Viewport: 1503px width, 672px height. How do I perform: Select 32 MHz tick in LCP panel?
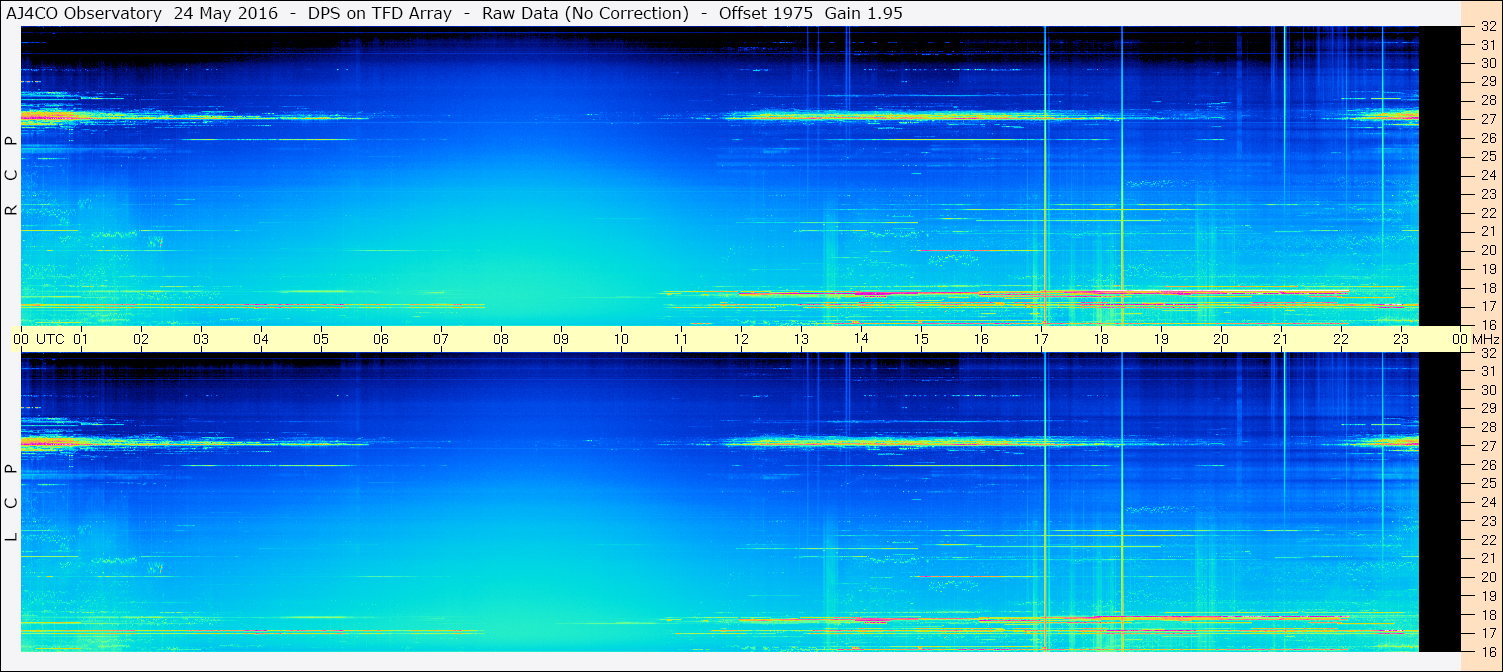coord(1488,353)
